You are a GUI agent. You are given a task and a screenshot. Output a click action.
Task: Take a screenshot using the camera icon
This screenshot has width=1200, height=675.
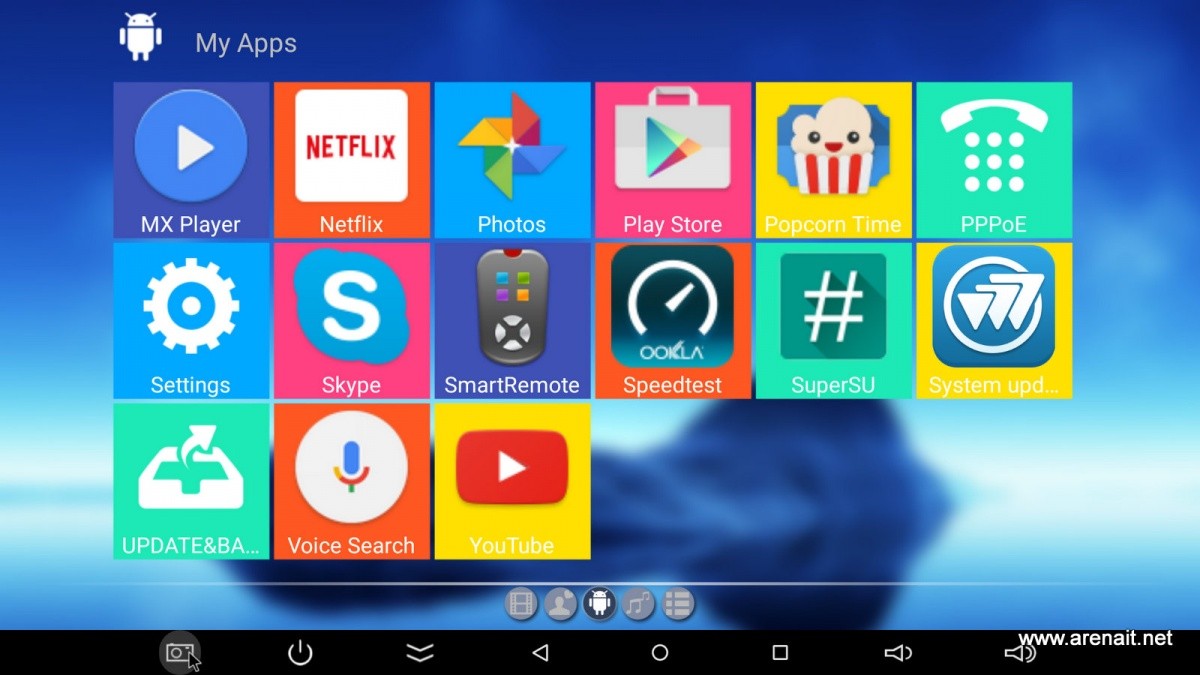click(x=179, y=653)
